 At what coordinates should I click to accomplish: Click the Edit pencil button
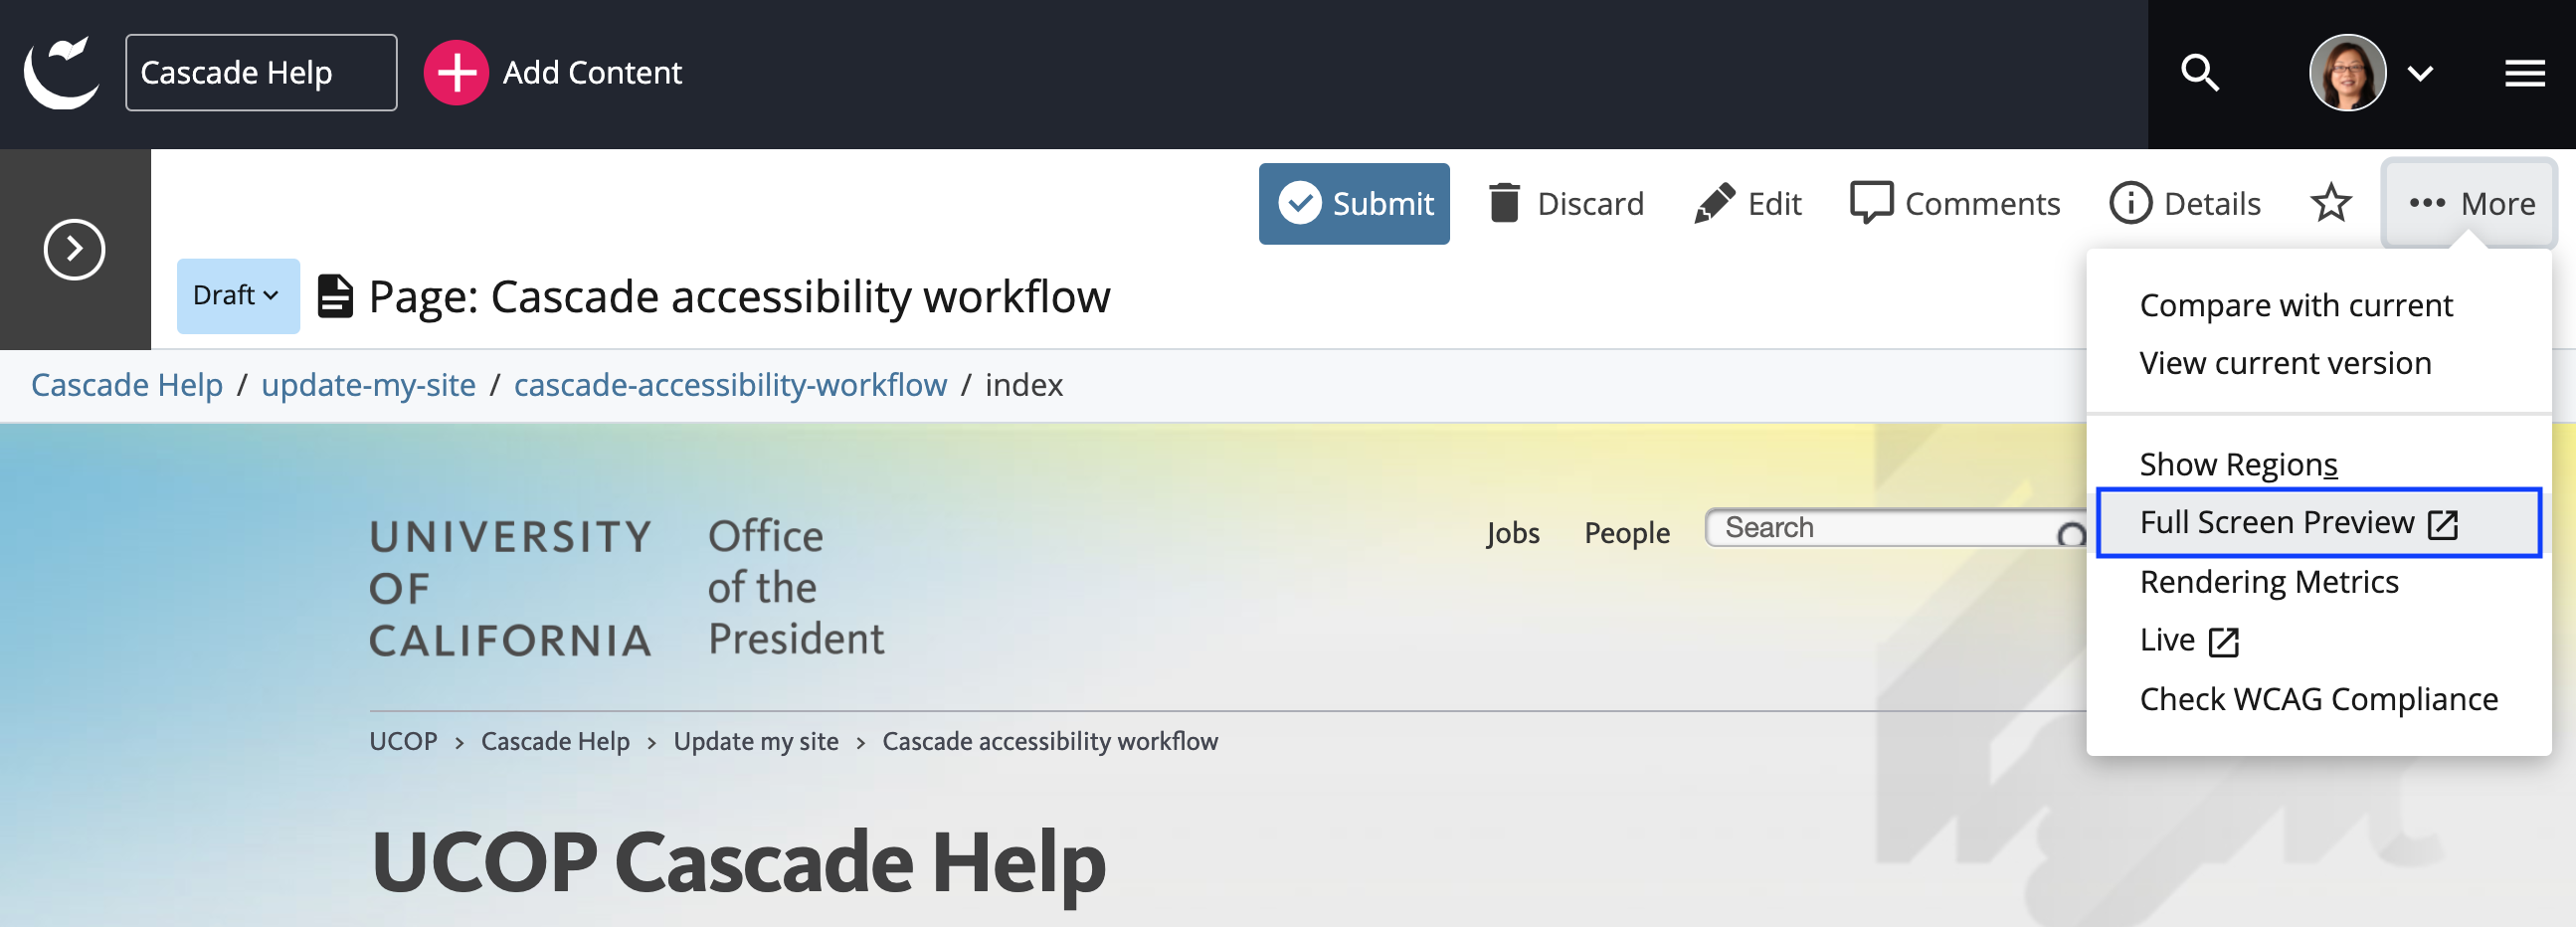tap(1748, 204)
